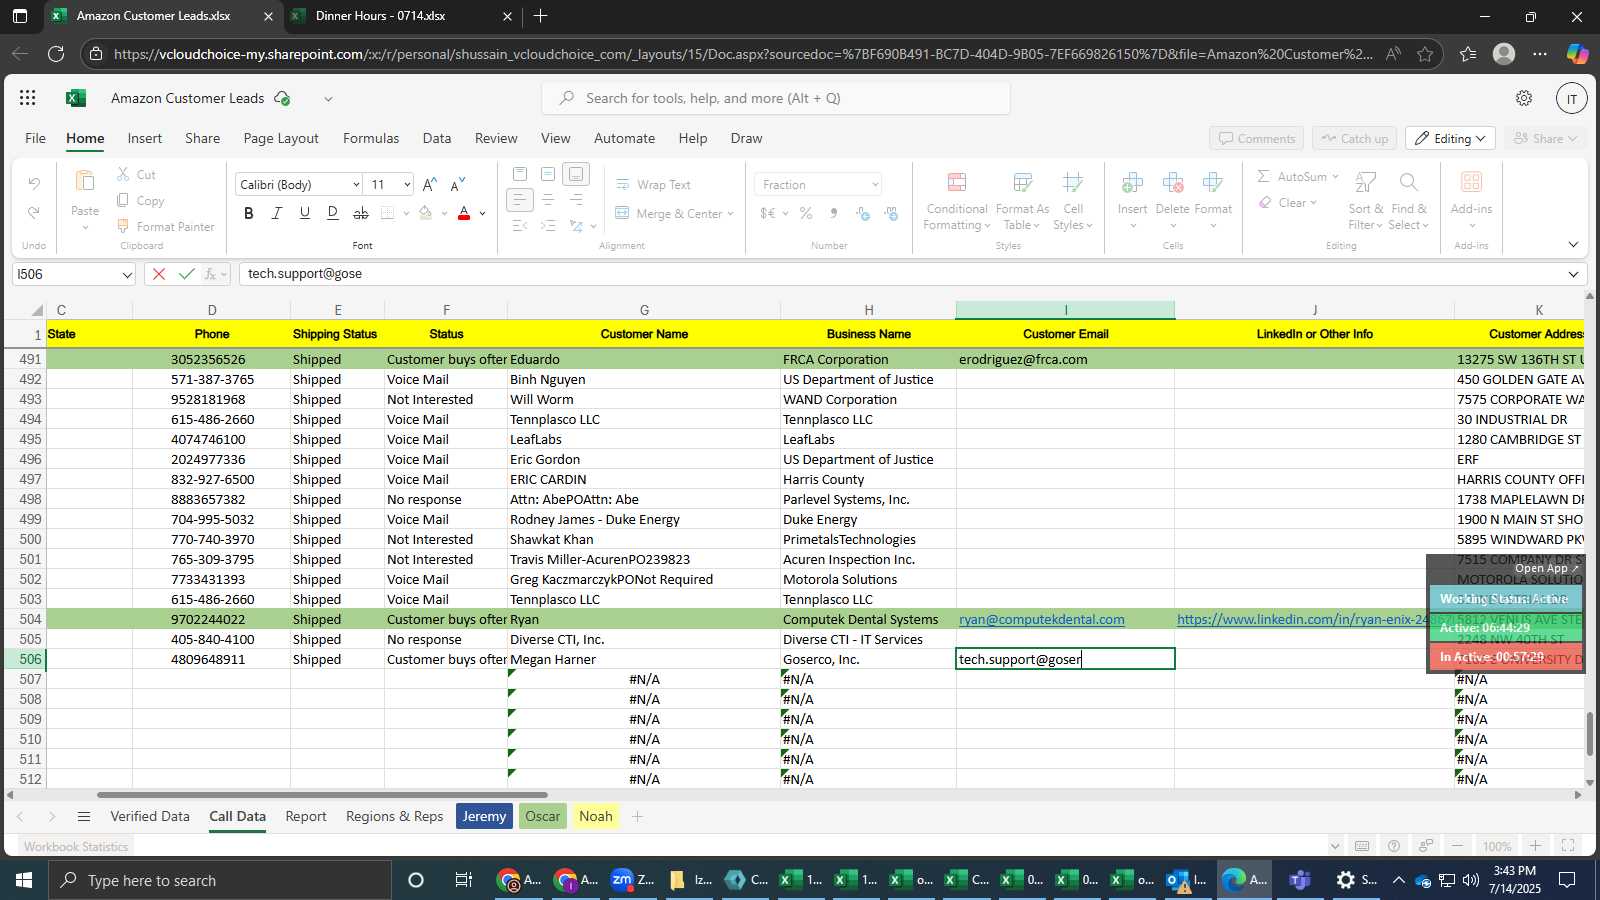Image resolution: width=1600 pixels, height=900 pixels.
Task: Apply the fill color bucket
Action: click(426, 213)
